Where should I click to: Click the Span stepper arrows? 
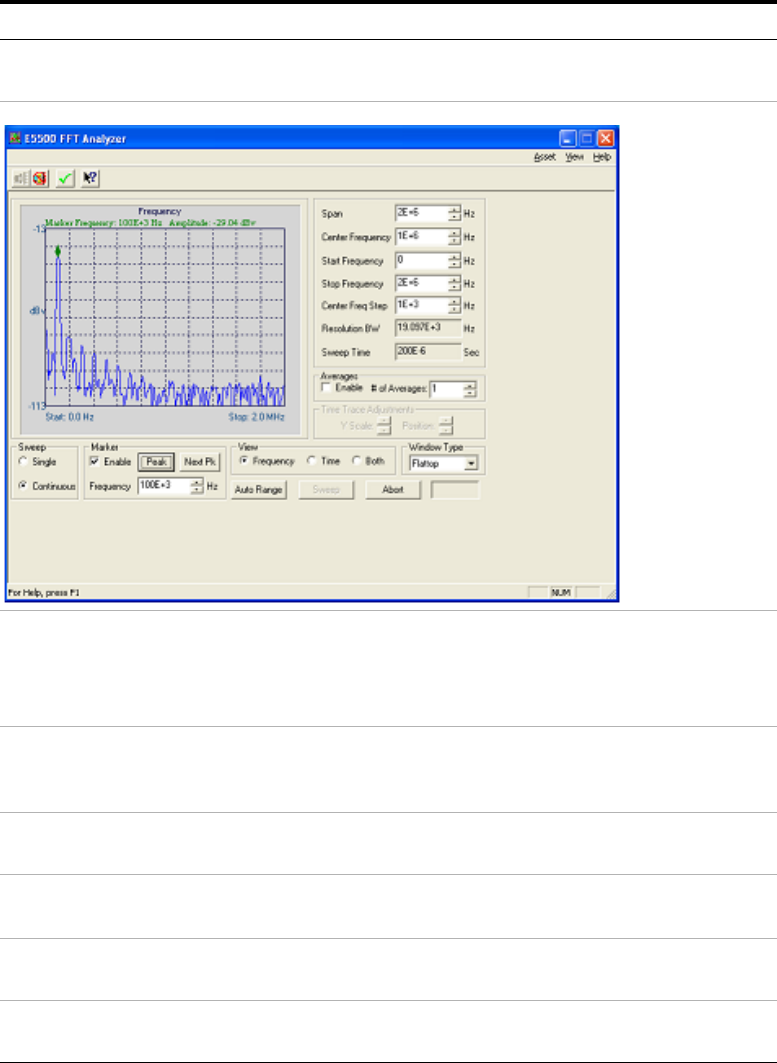point(454,214)
